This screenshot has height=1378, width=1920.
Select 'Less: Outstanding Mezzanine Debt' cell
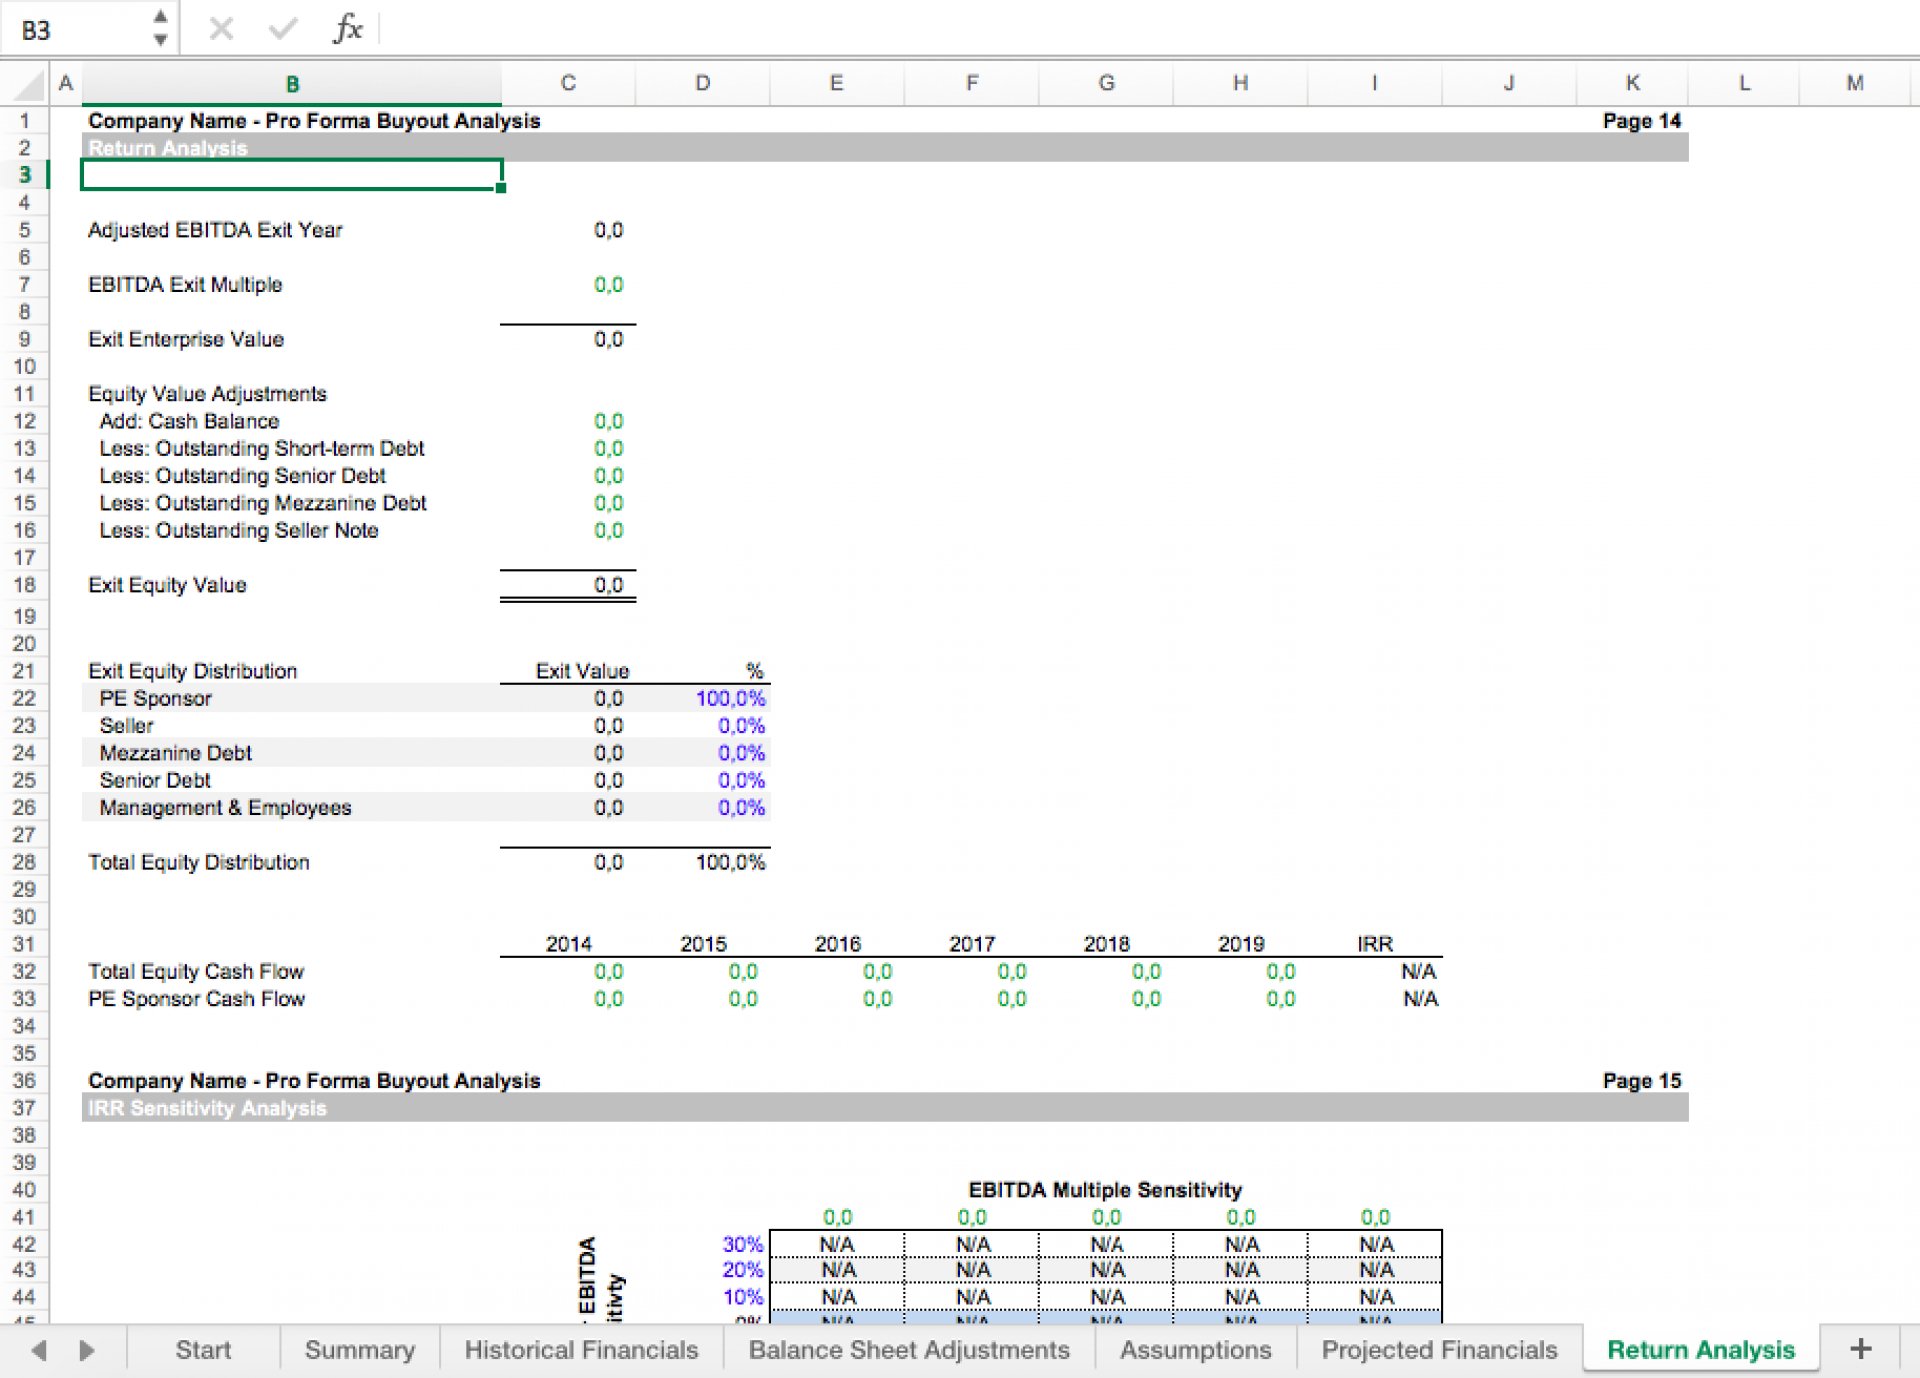[263, 503]
